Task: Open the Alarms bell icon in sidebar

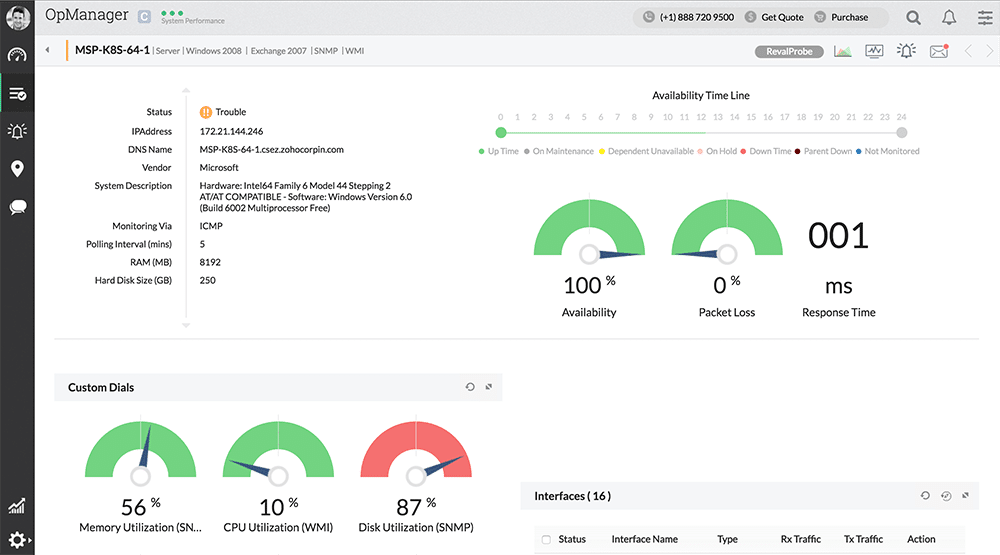Action: [17, 131]
